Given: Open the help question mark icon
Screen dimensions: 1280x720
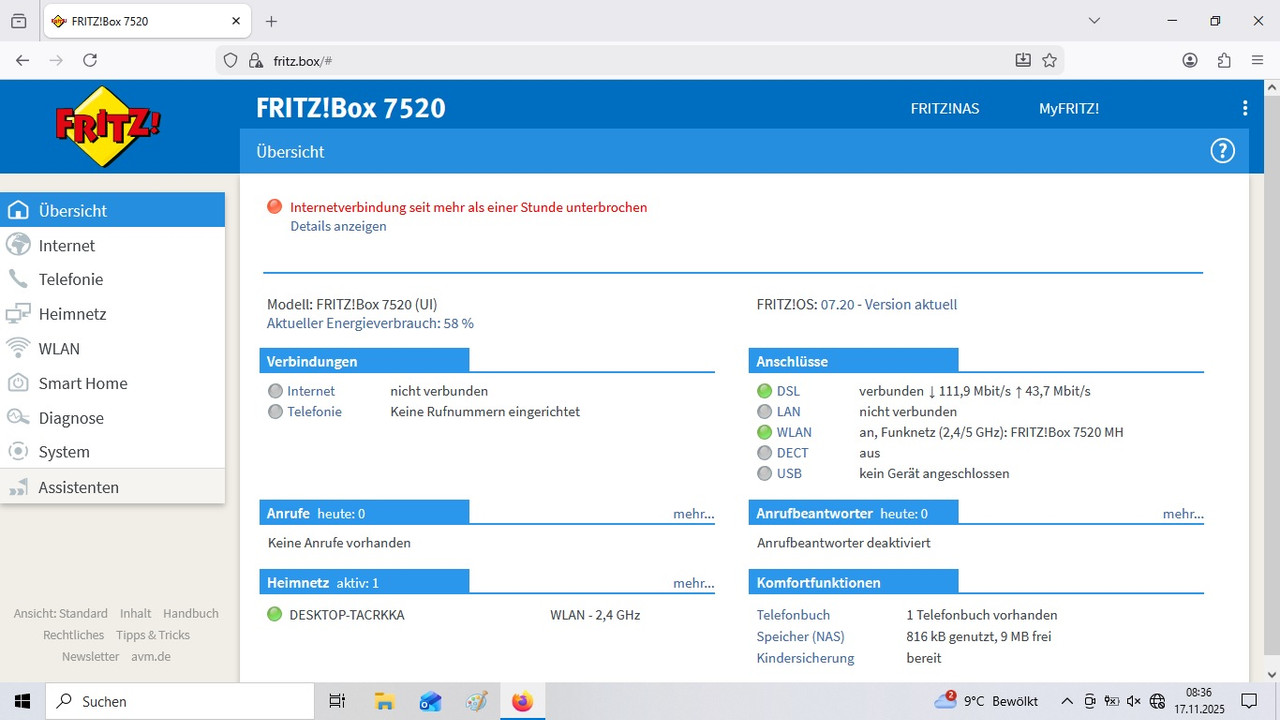Looking at the screenshot, I should 1222,151.
